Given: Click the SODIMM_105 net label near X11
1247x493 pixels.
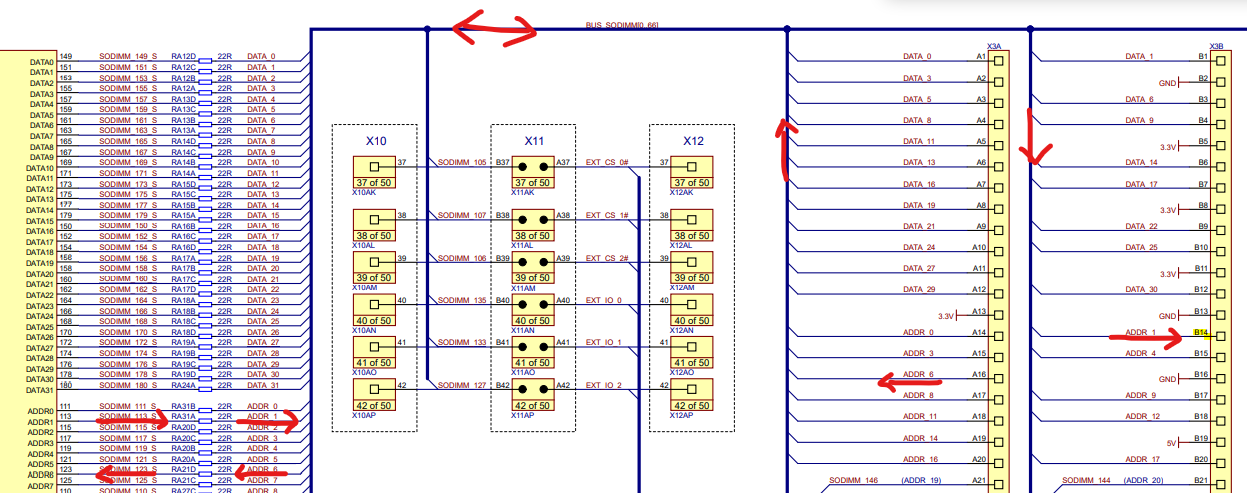Looking at the screenshot, I should (x=462, y=162).
